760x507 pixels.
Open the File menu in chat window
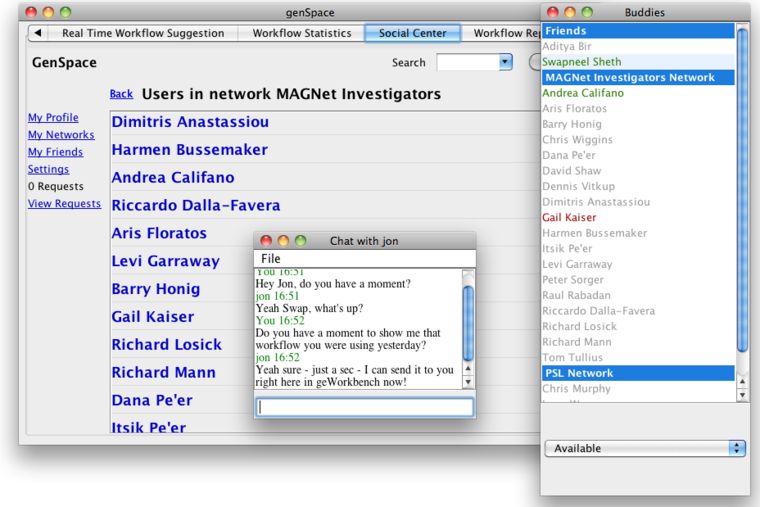click(270, 259)
